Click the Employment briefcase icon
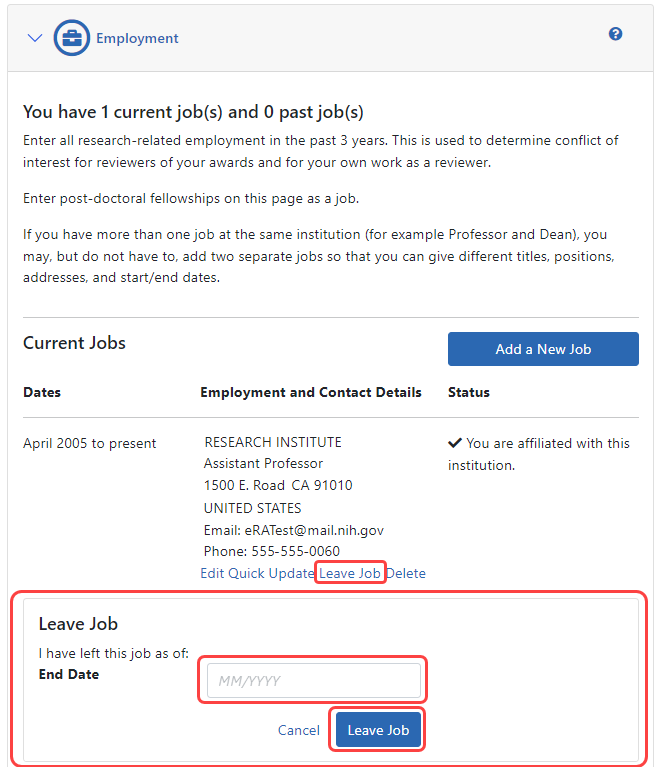This screenshot has height=767, width=661. (71, 38)
